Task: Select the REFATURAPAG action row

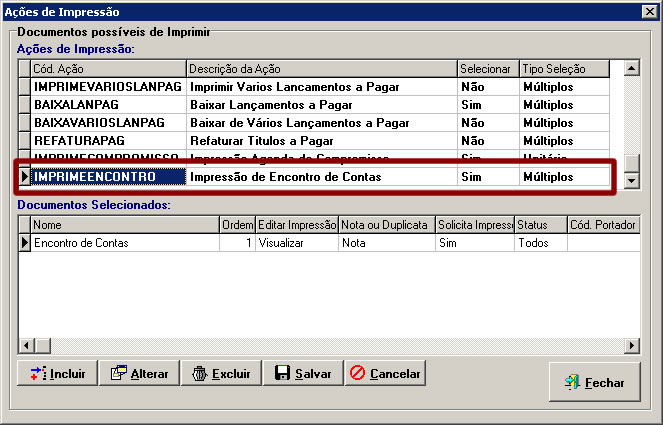Action: 107,141
